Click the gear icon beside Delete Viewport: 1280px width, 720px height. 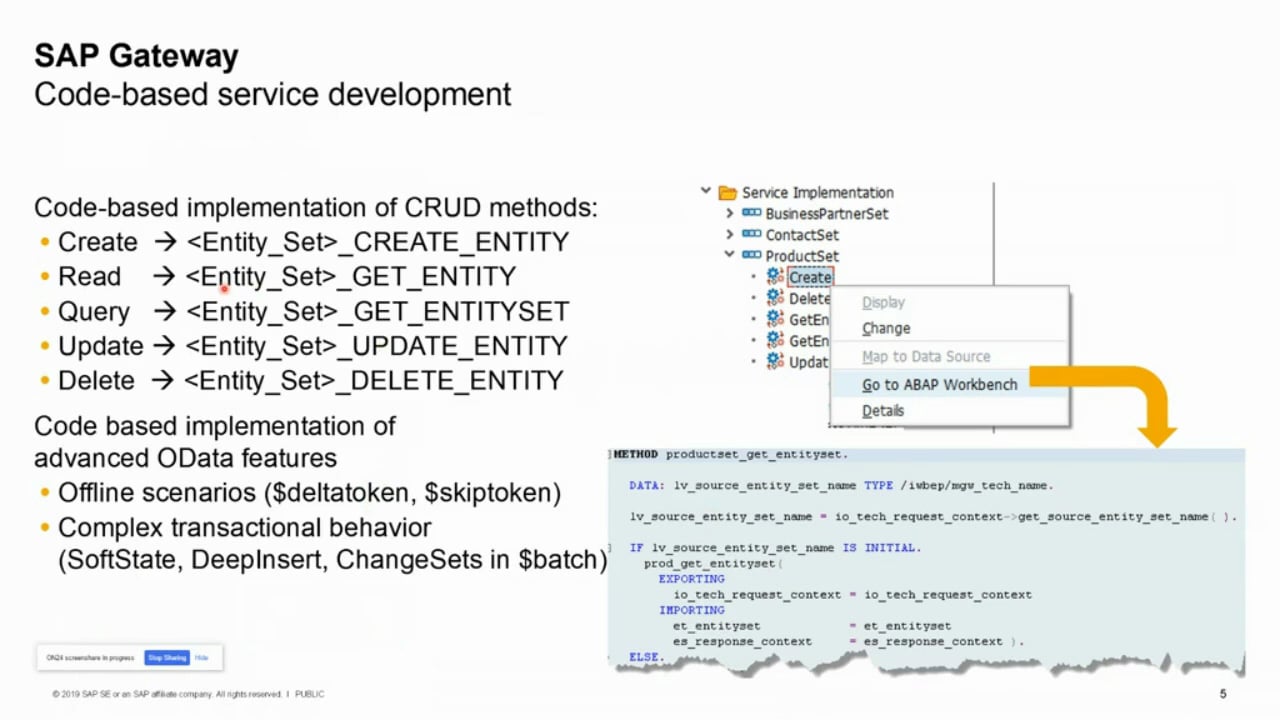coord(775,297)
